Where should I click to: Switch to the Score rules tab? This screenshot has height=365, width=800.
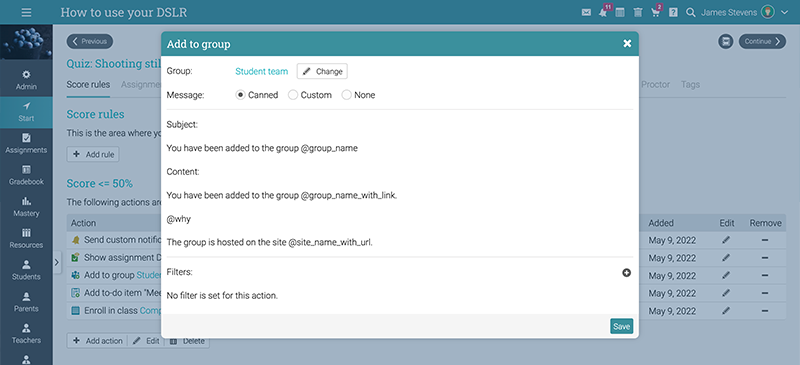point(88,85)
